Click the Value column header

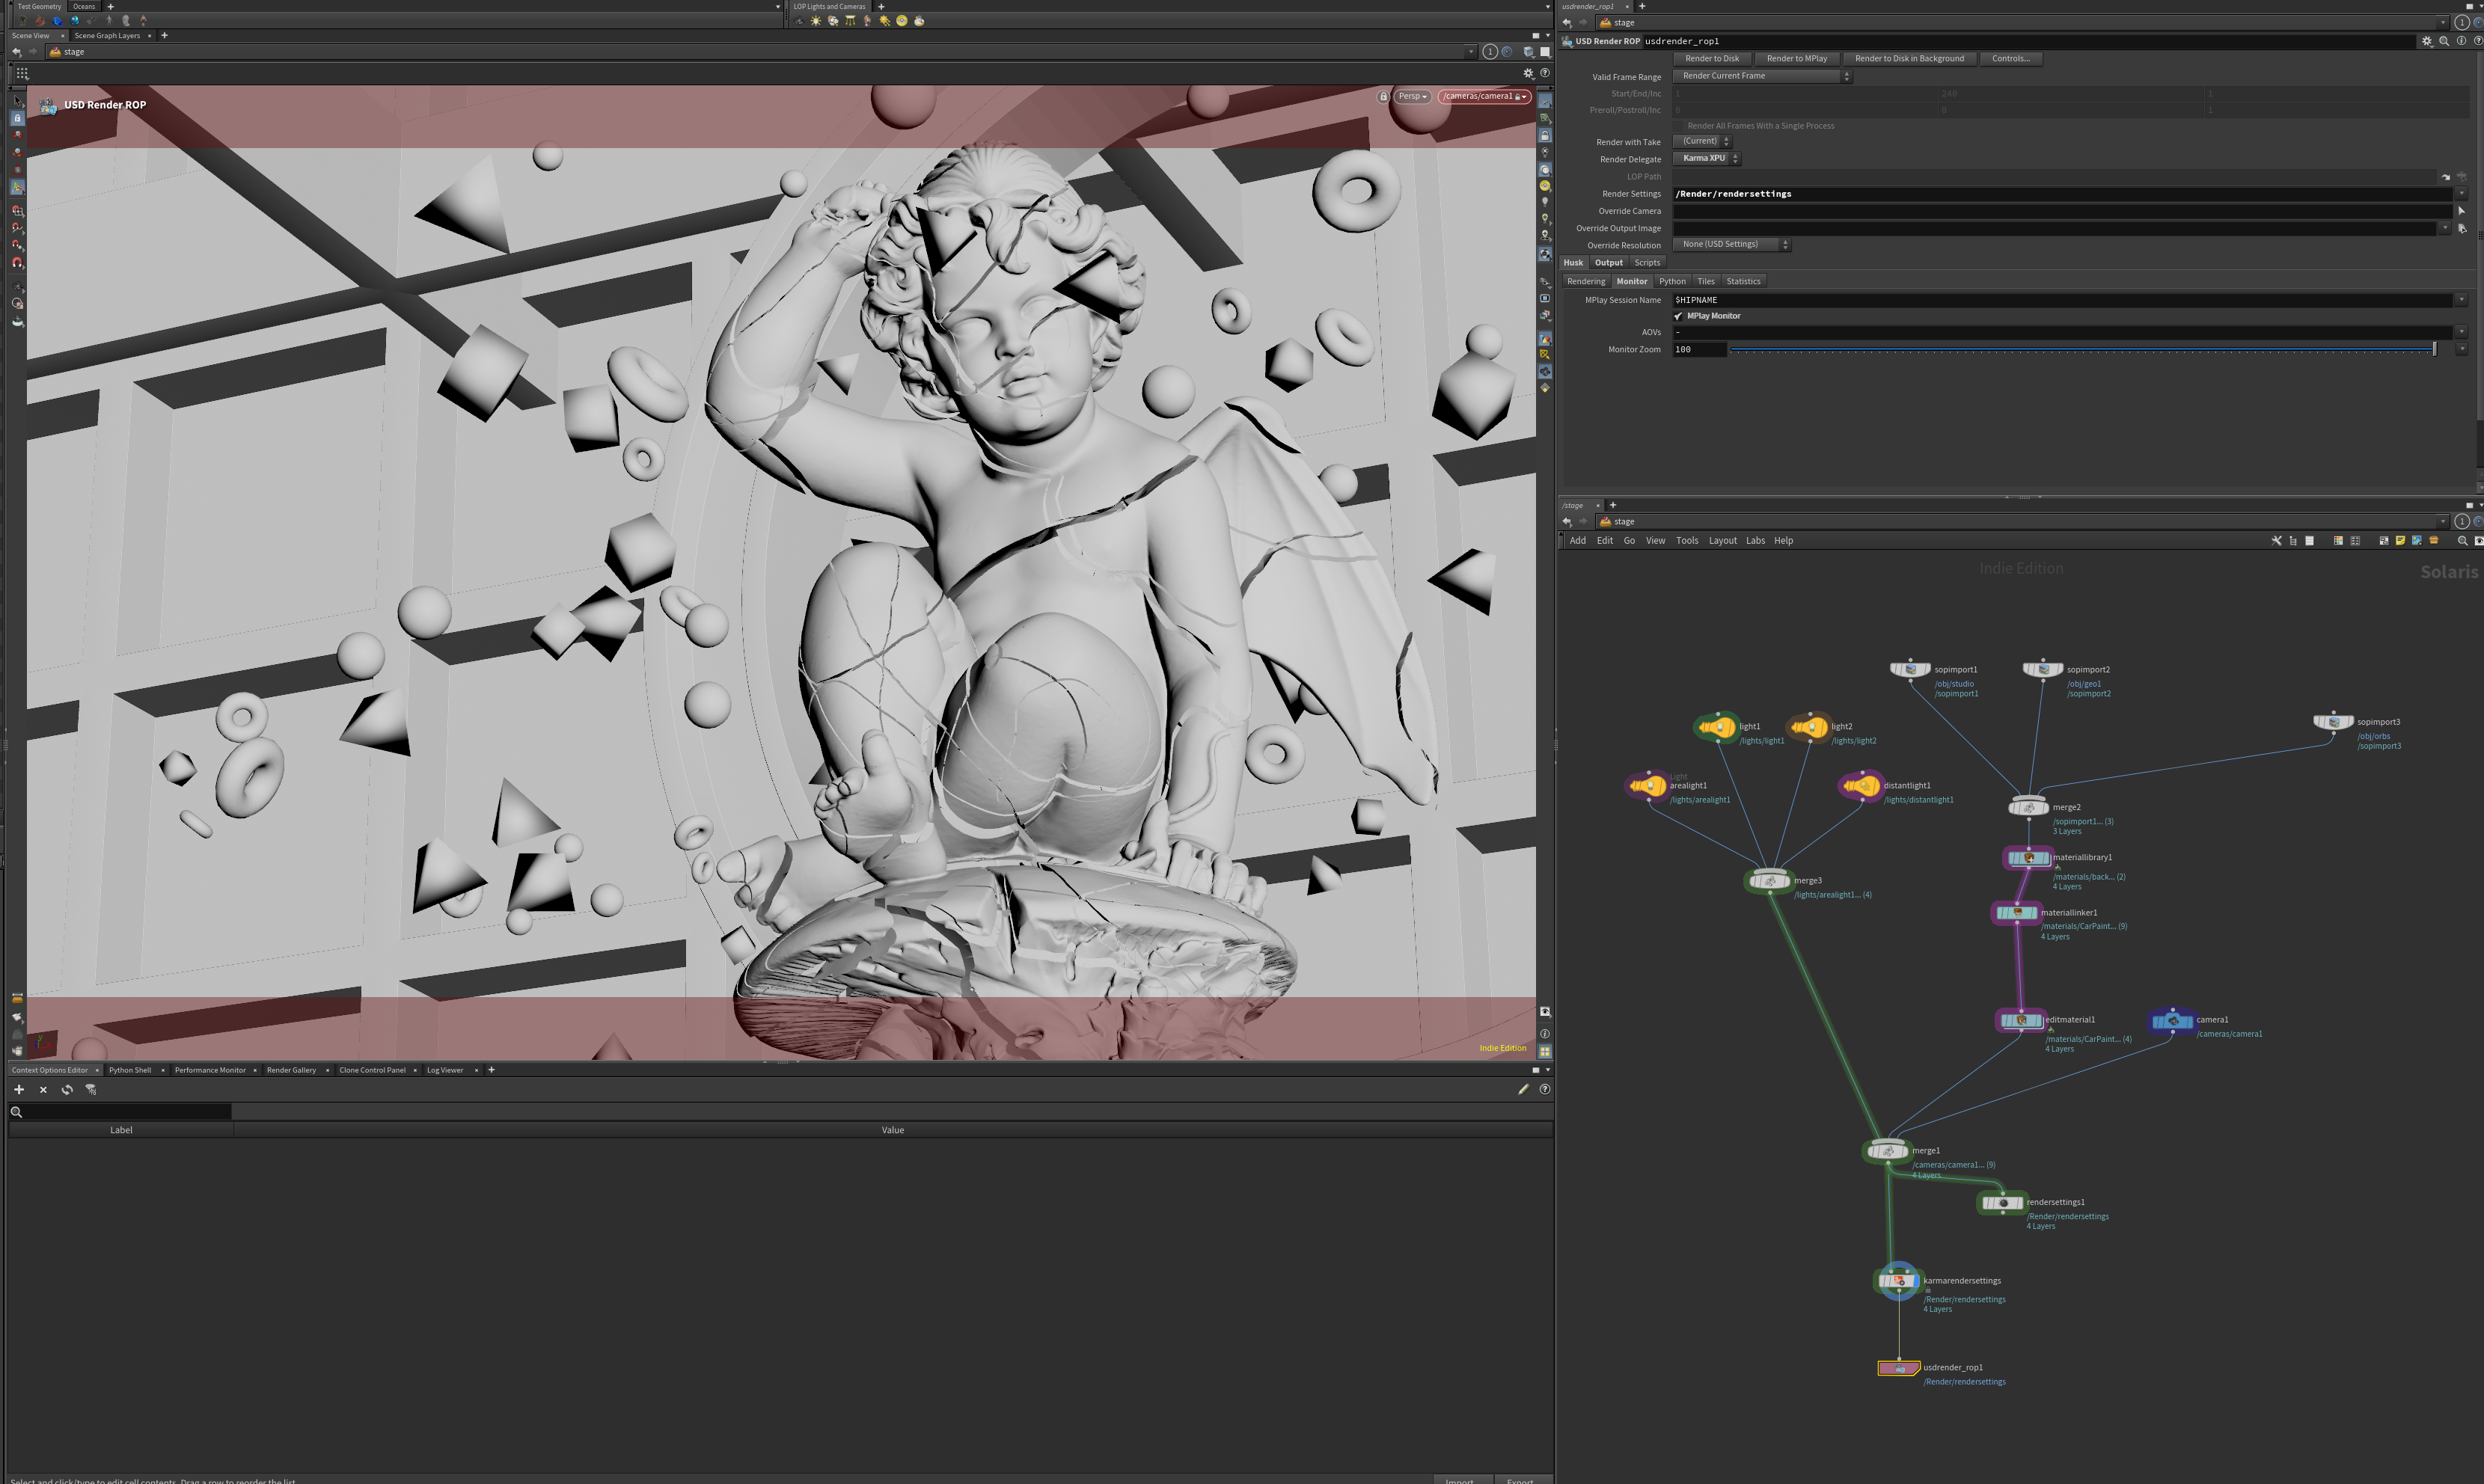[893, 1130]
